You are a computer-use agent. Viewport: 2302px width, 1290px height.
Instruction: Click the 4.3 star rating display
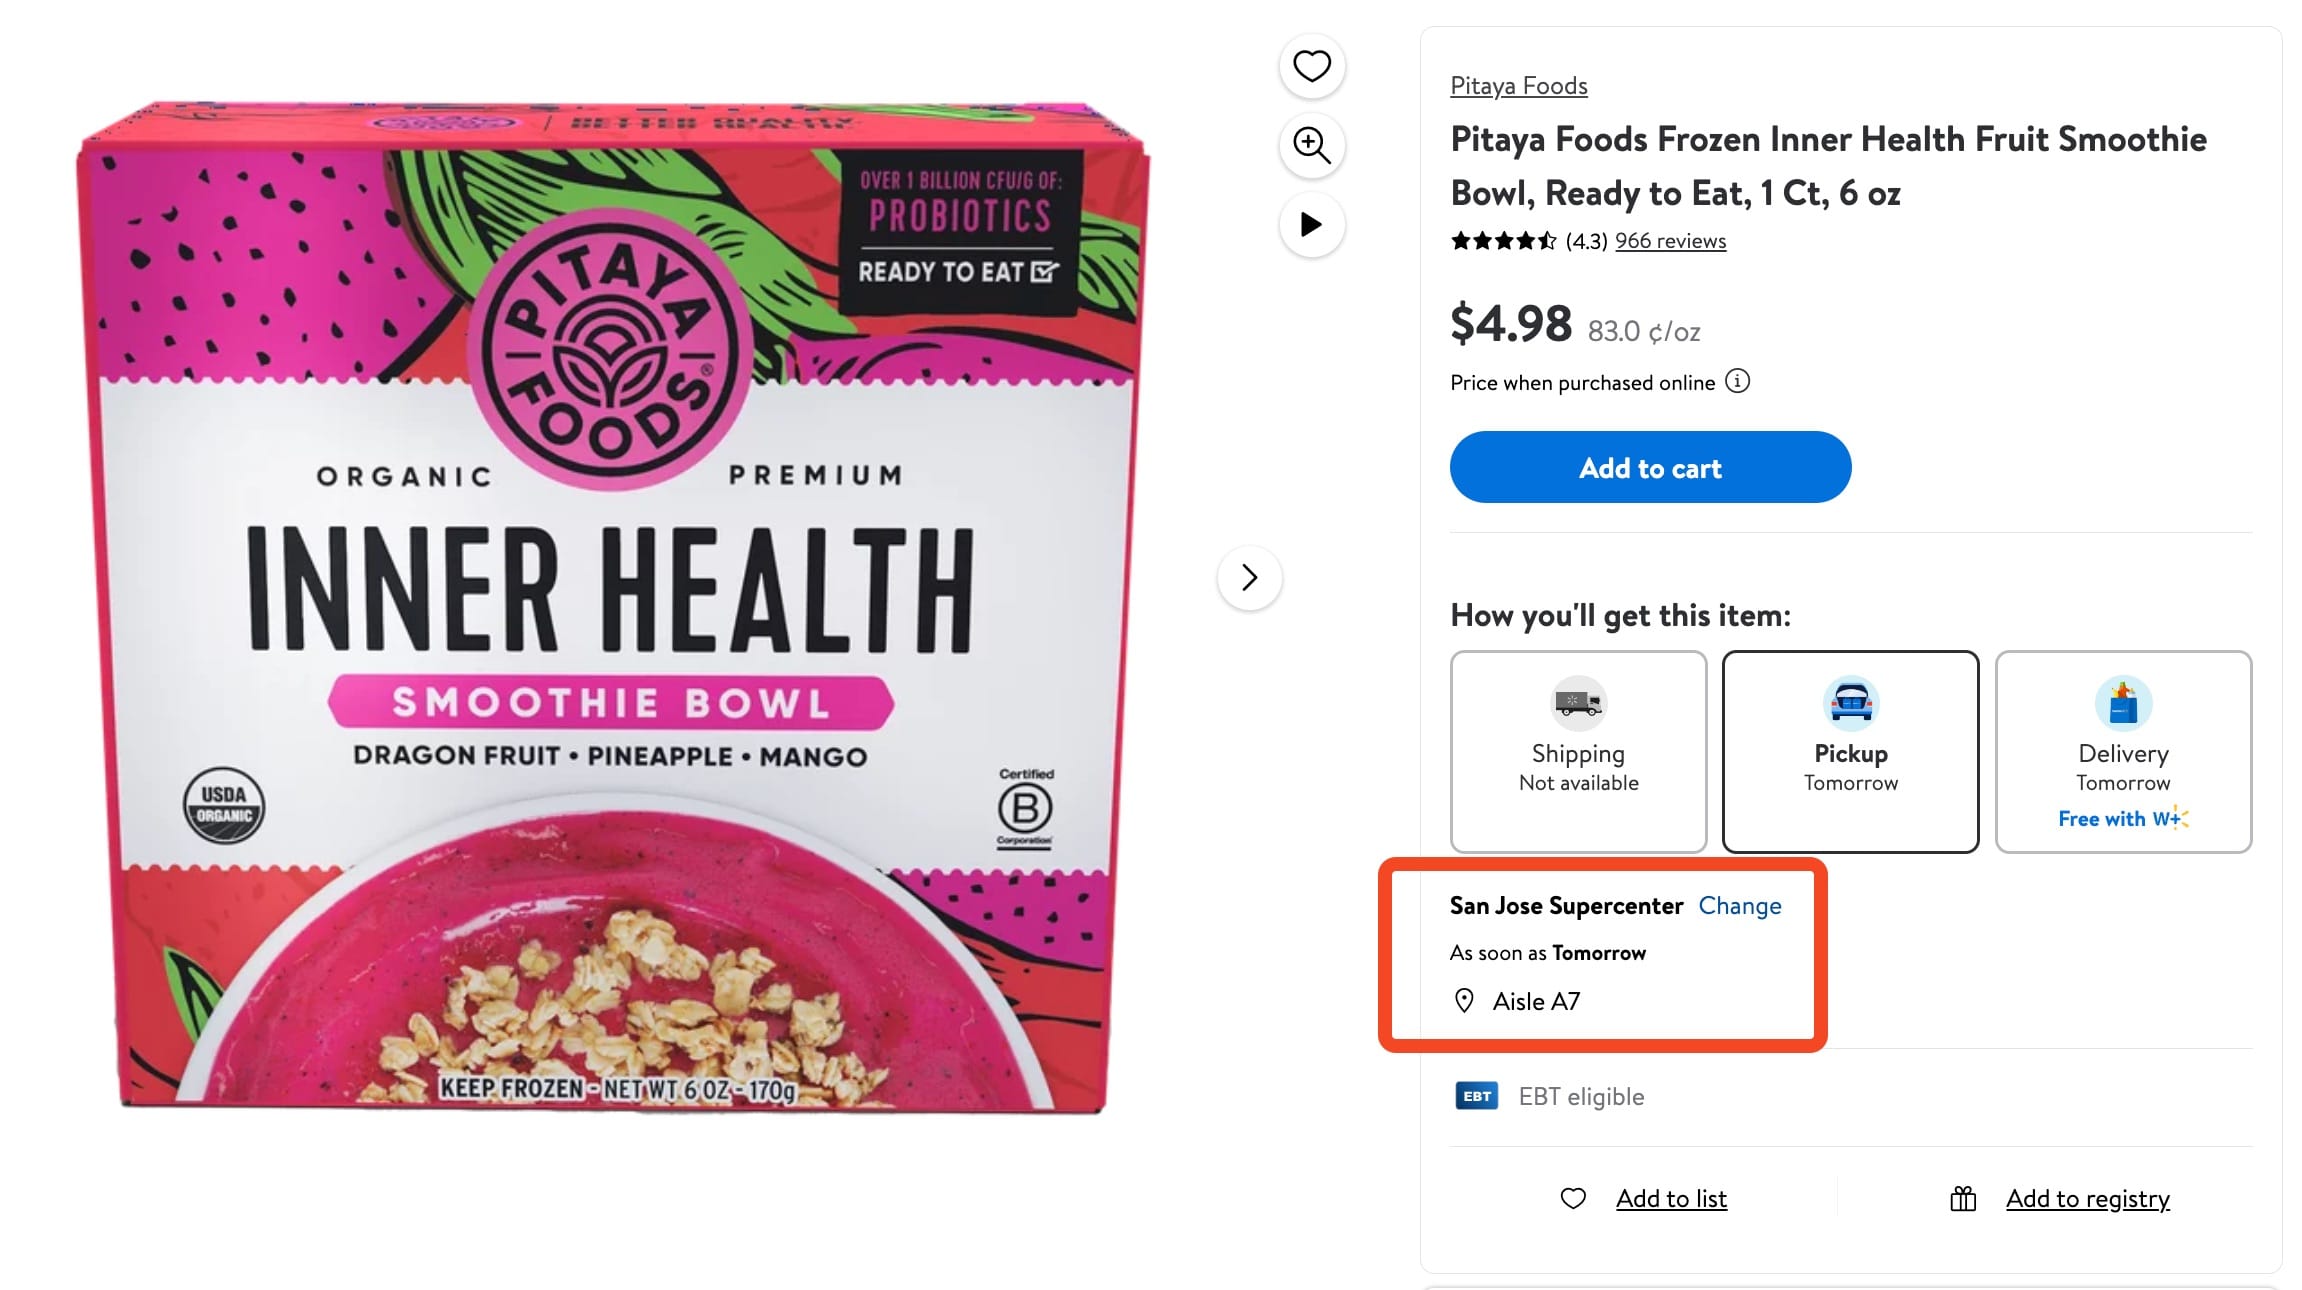click(1527, 240)
